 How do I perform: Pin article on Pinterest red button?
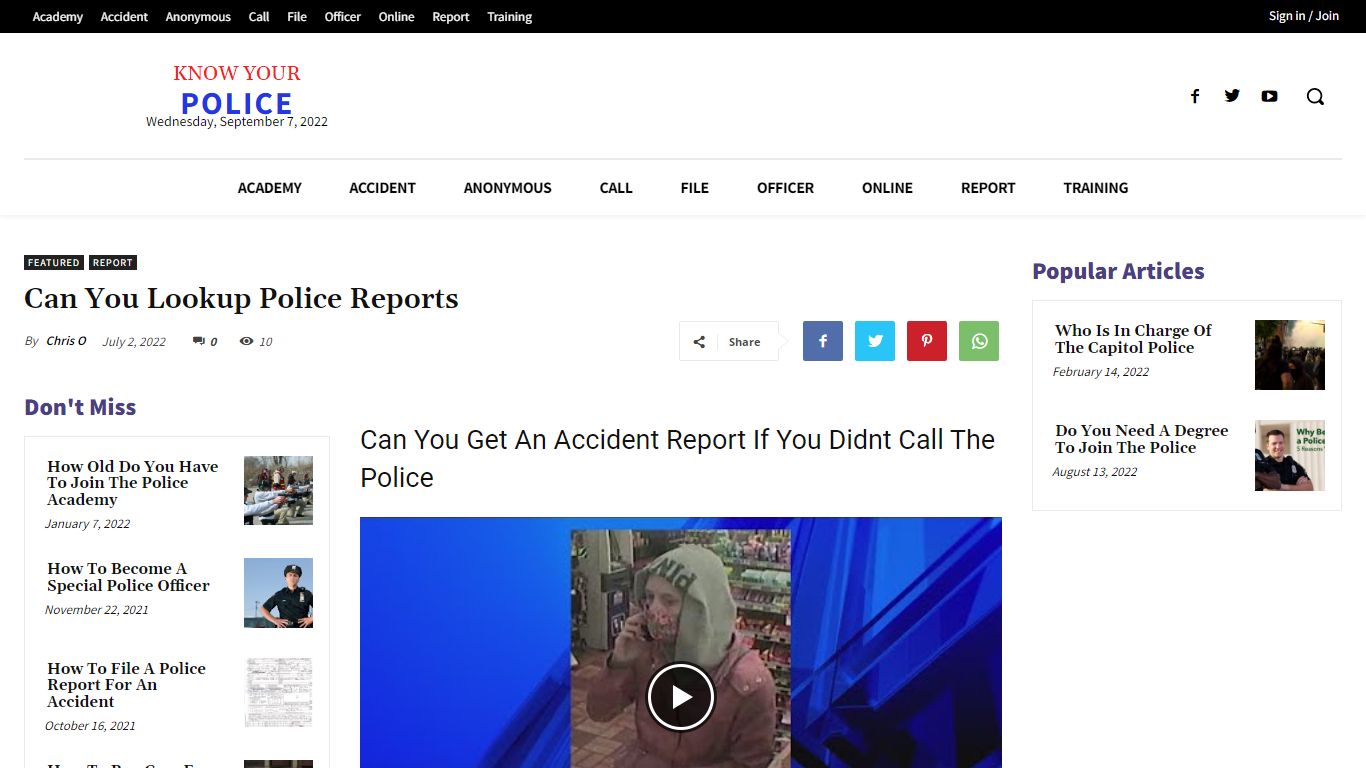(927, 341)
